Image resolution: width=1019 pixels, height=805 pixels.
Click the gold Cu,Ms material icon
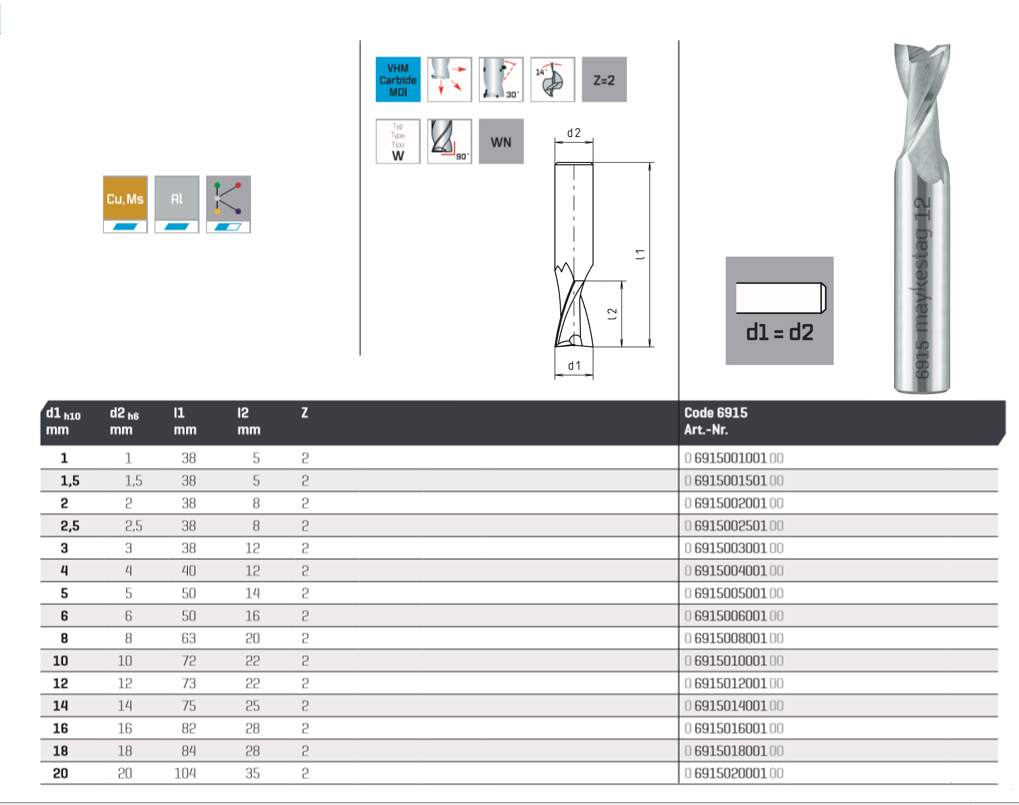tap(125, 199)
